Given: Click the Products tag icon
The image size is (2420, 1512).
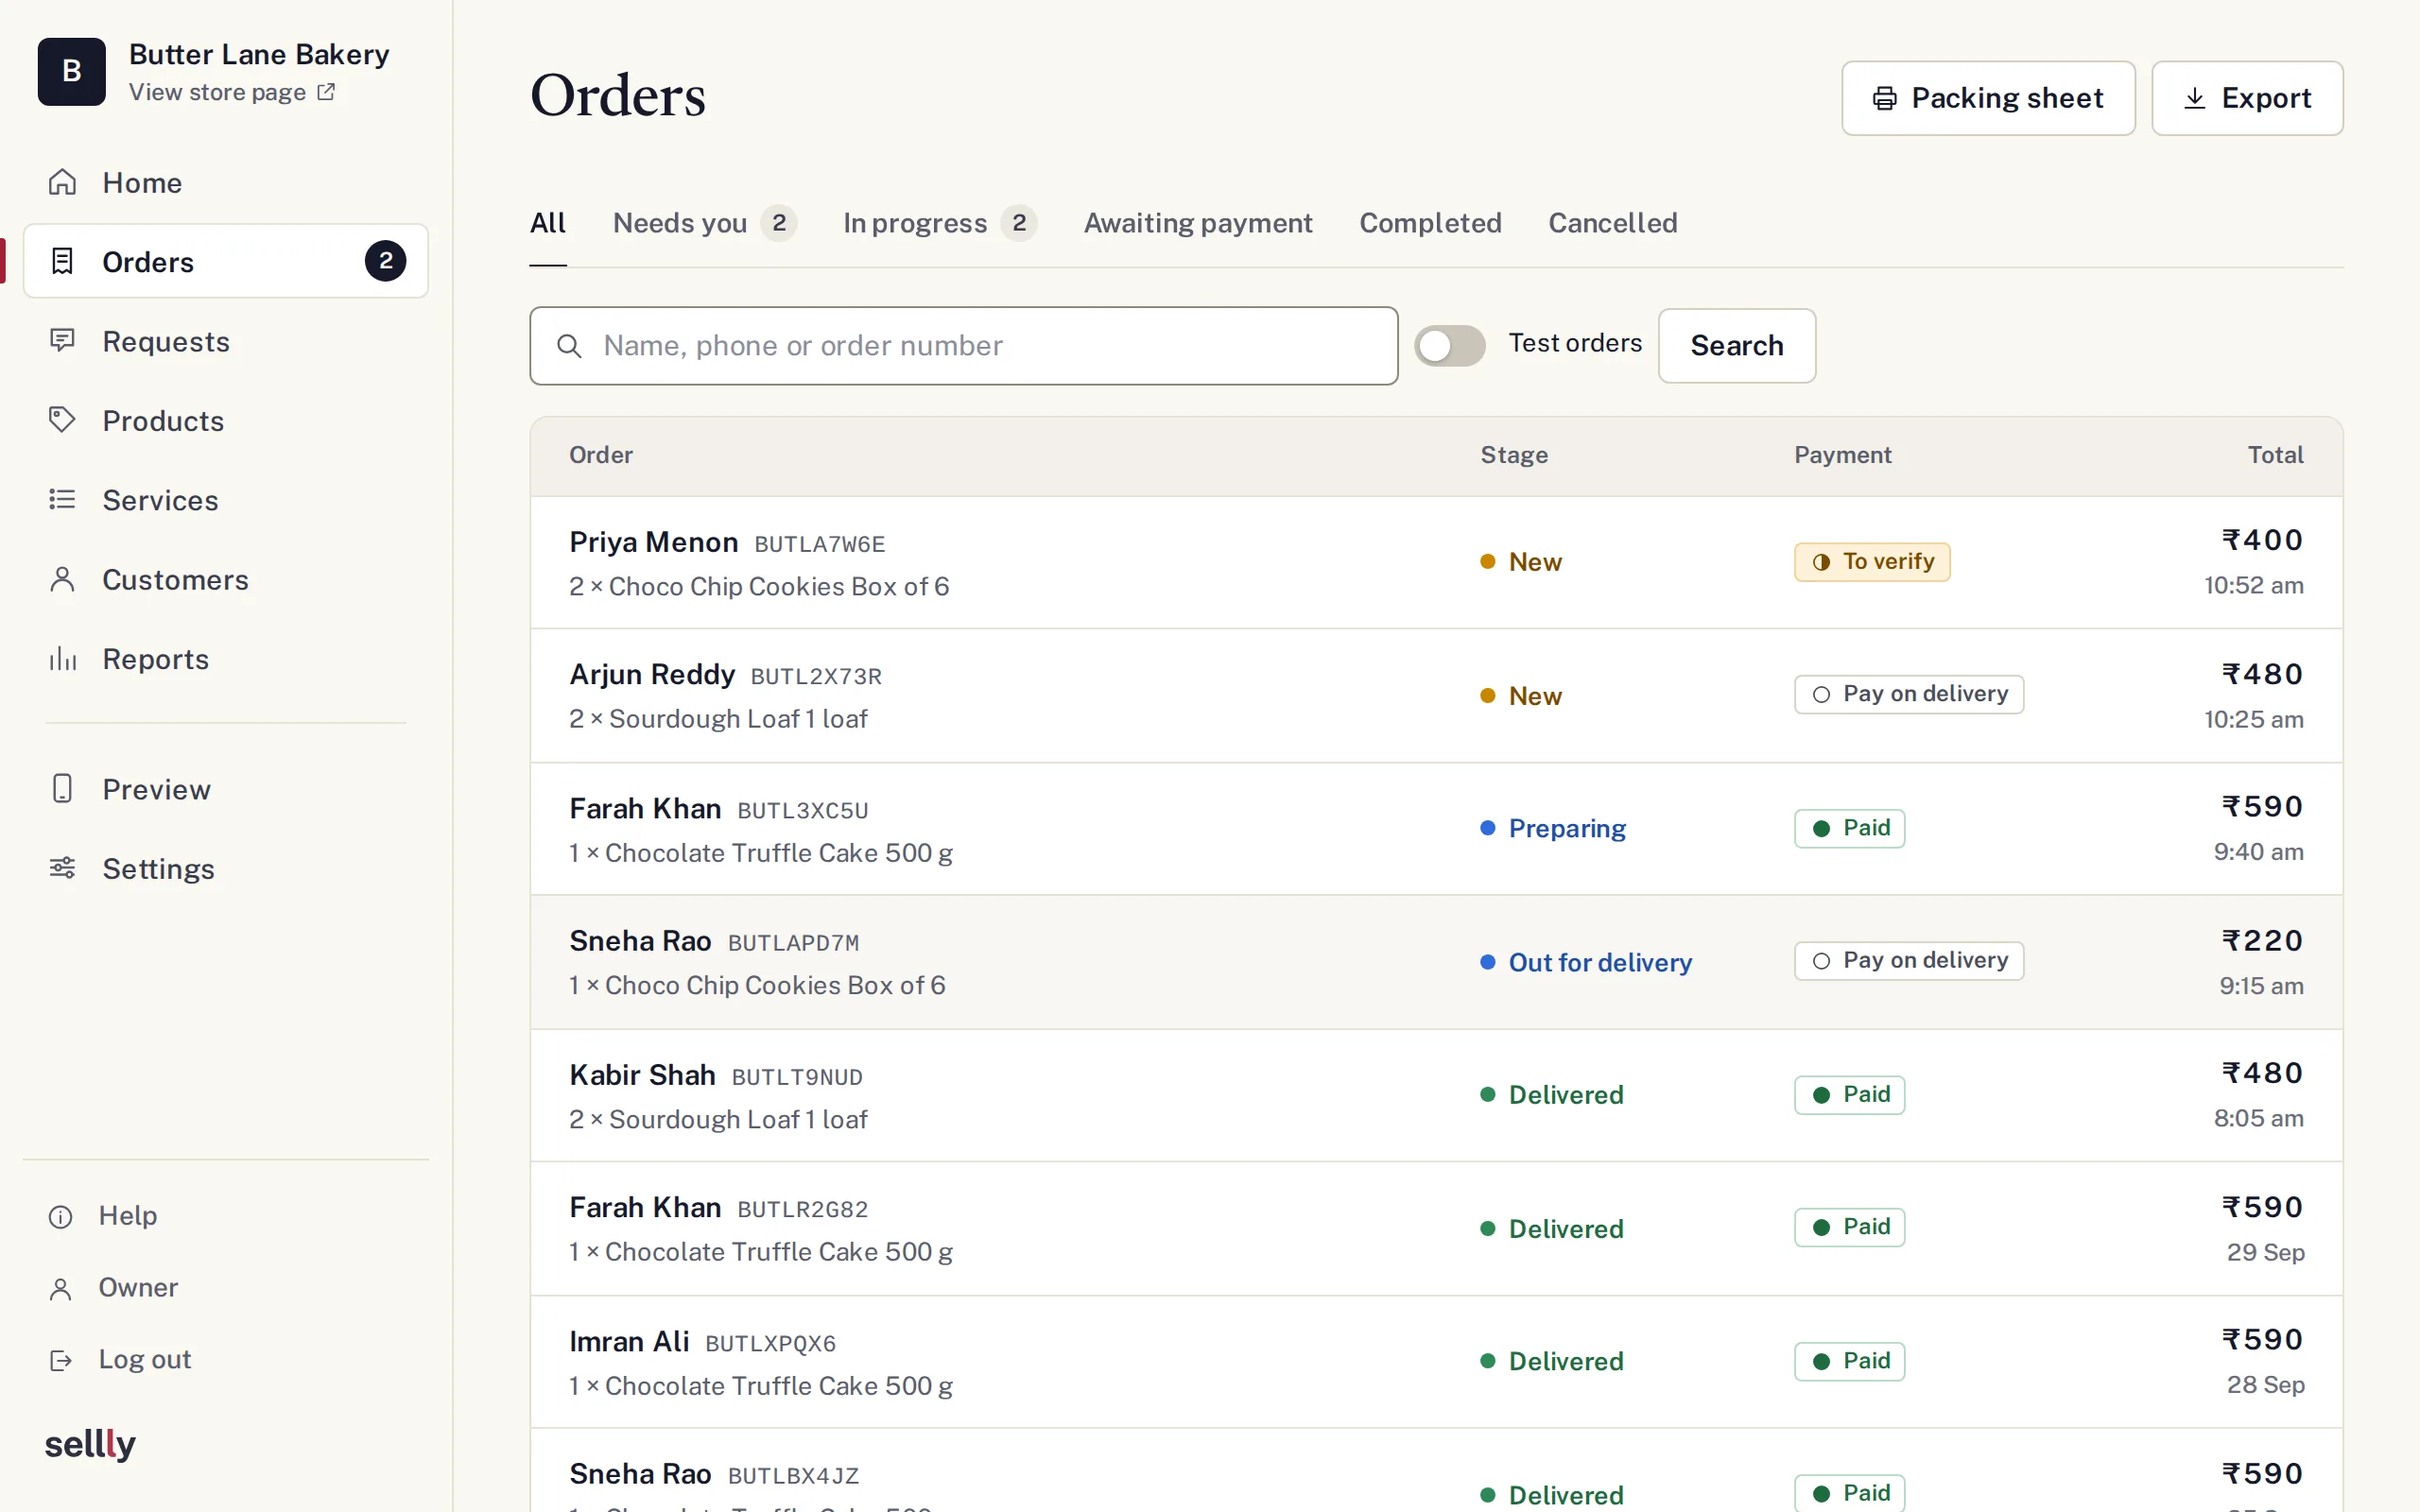Looking at the screenshot, I should click(62, 420).
